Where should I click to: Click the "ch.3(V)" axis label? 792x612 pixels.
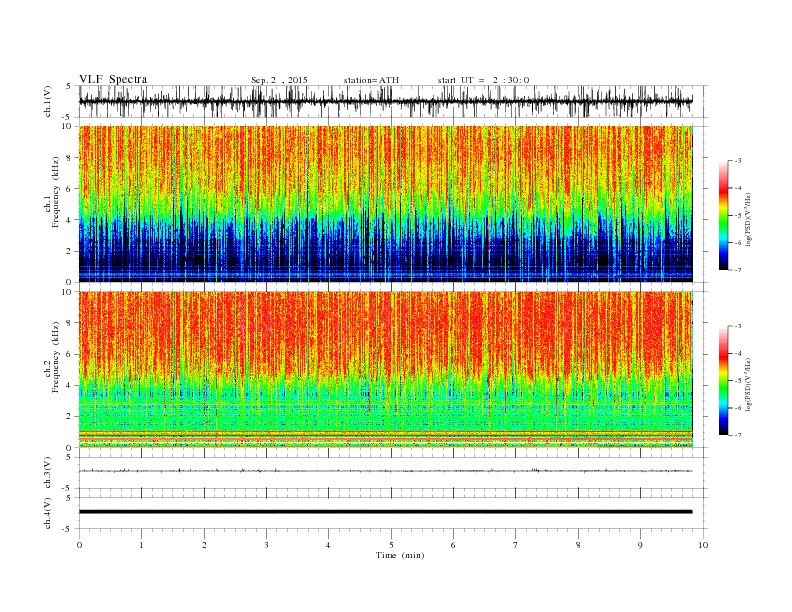coord(48,473)
